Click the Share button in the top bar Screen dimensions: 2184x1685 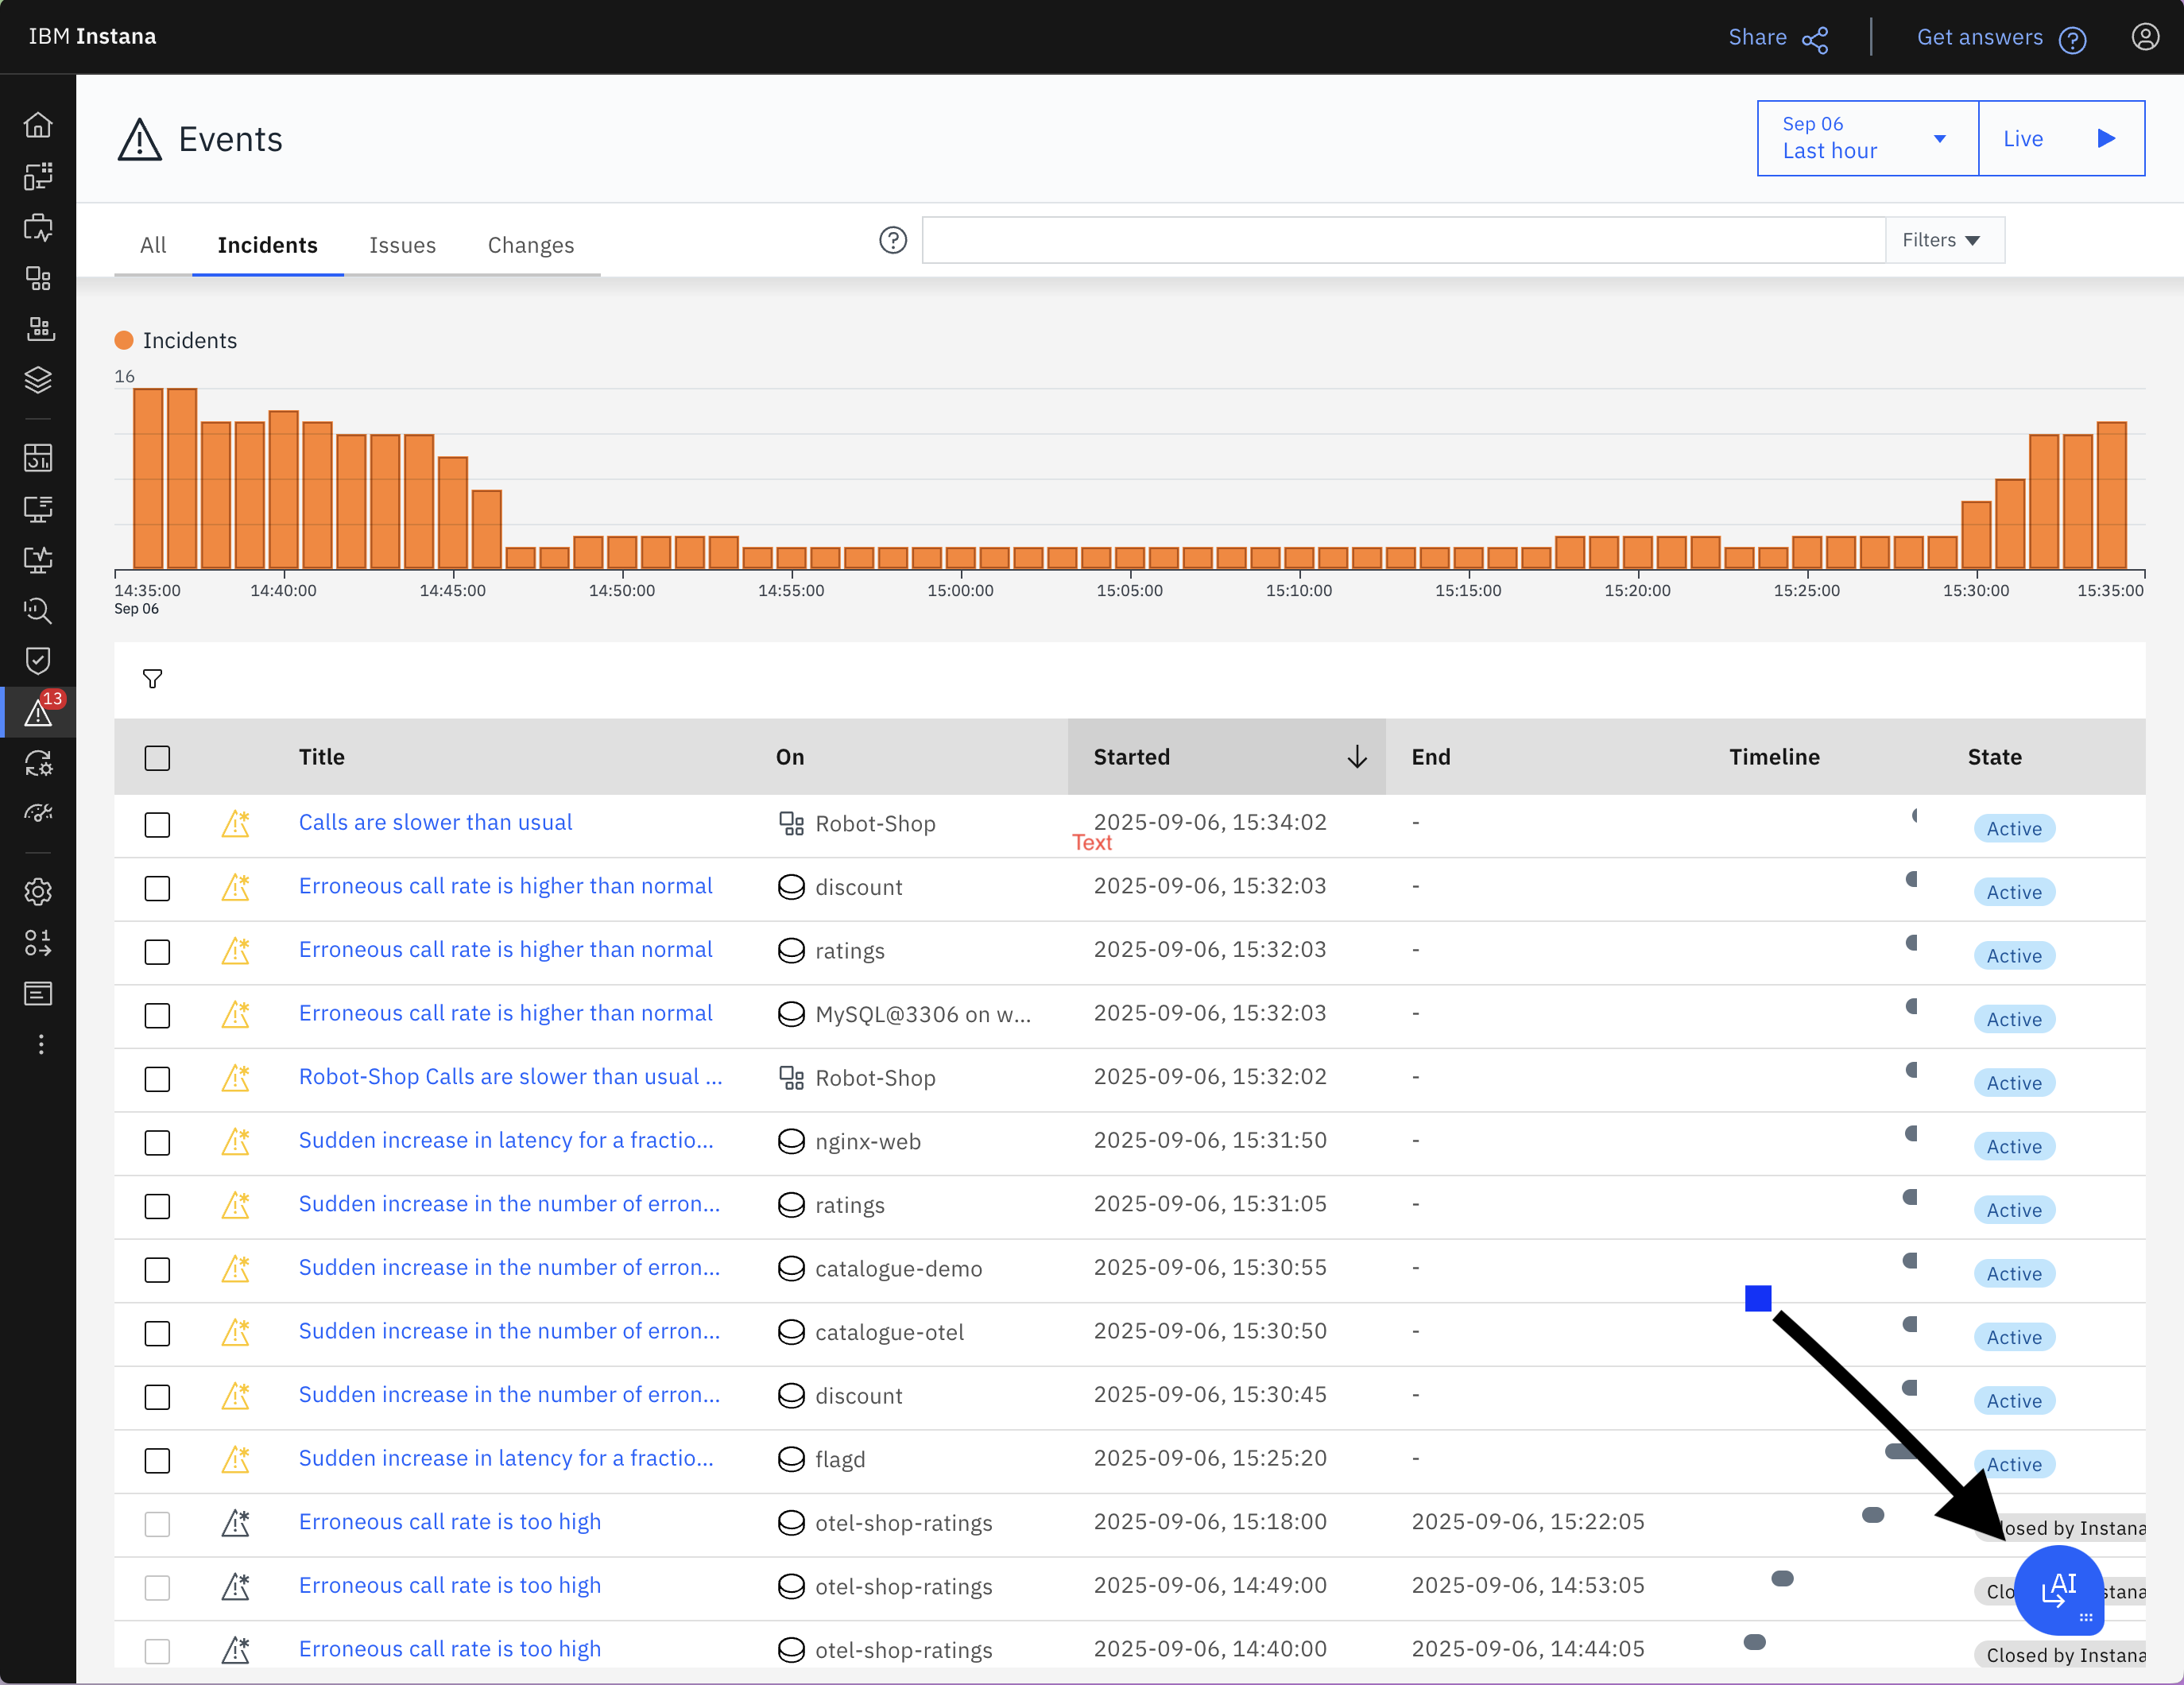pyautogui.click(x=1778, y=38)
